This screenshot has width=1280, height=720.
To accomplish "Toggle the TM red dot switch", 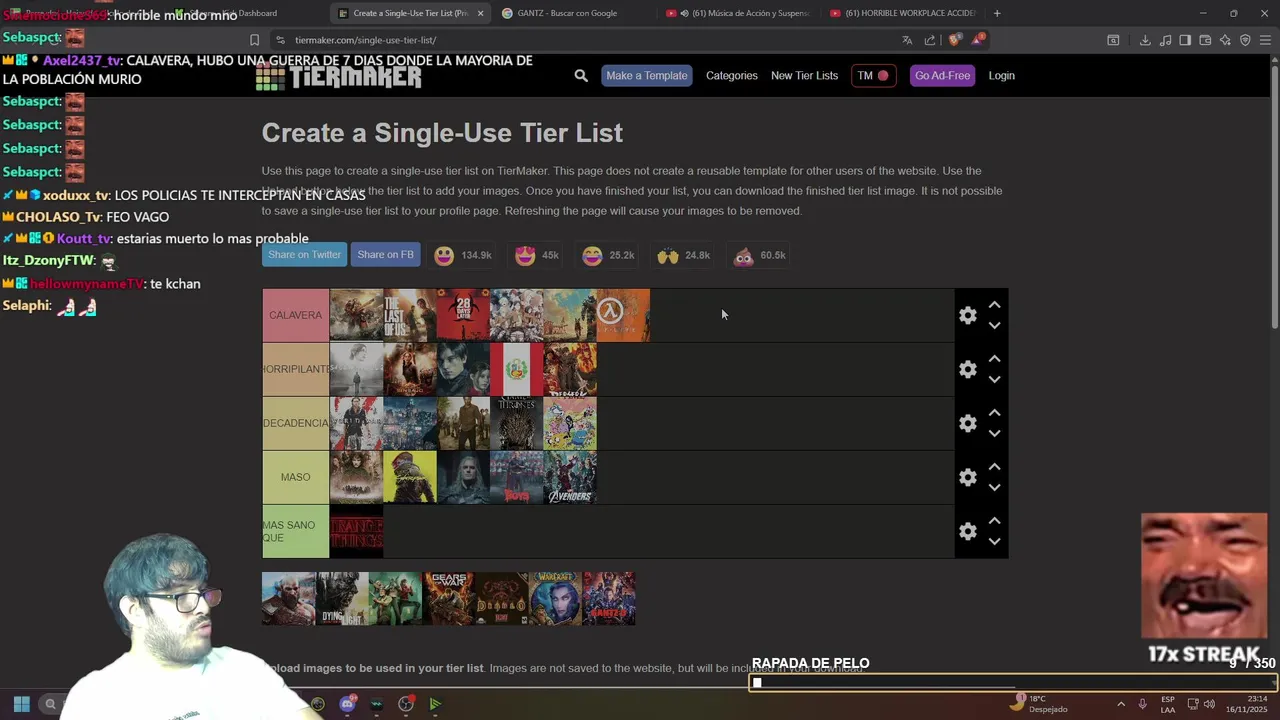I will point(873,76).
